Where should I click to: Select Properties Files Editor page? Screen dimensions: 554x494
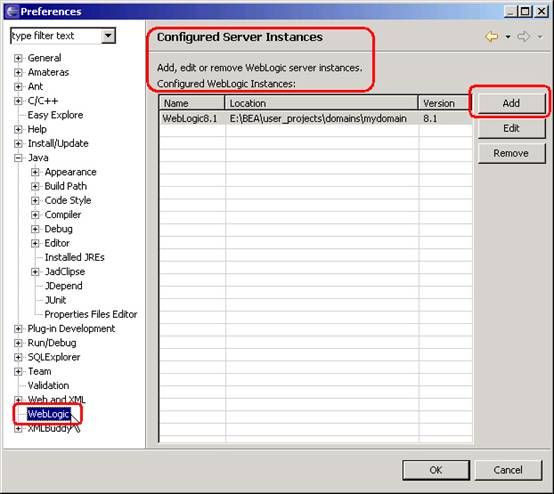(91, 314)
